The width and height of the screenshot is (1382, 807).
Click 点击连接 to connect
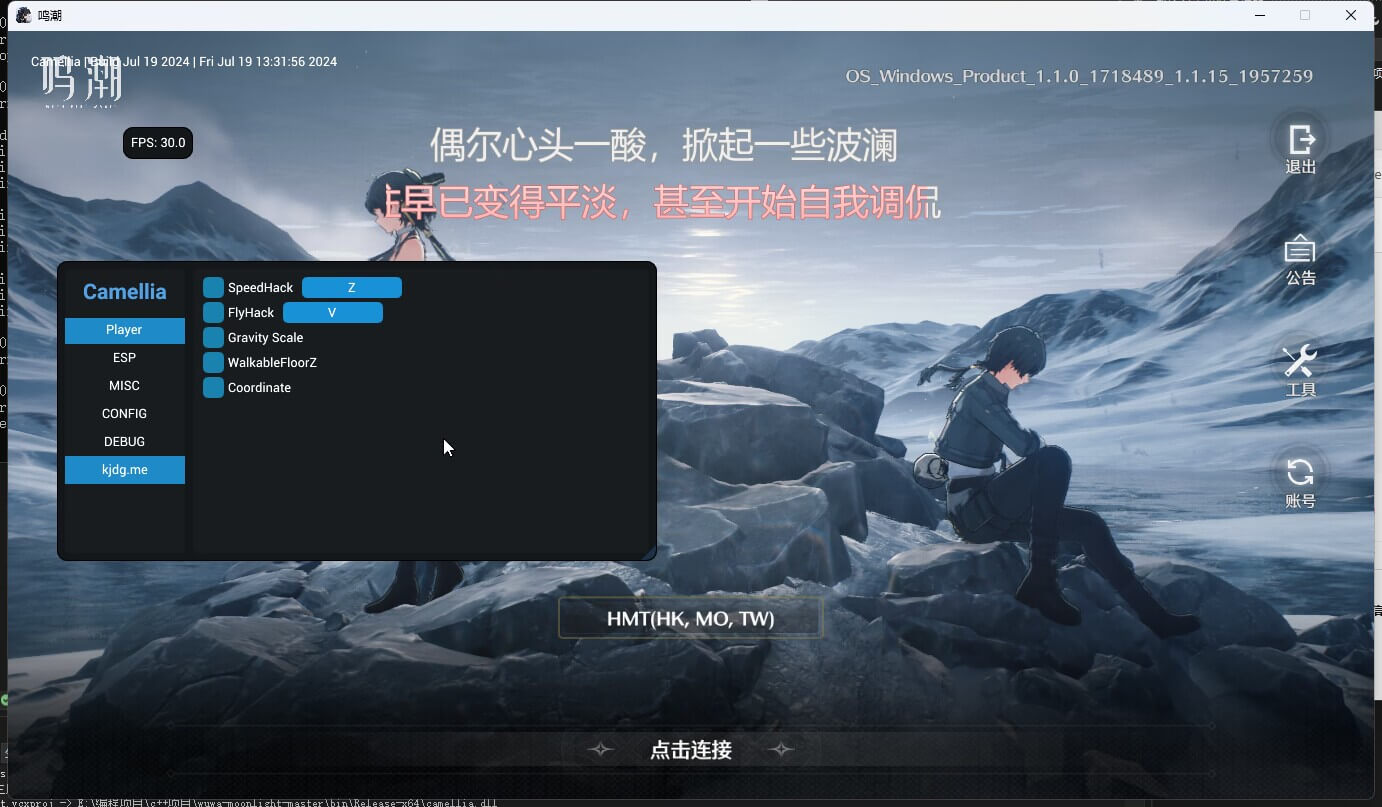click(691, 750)
